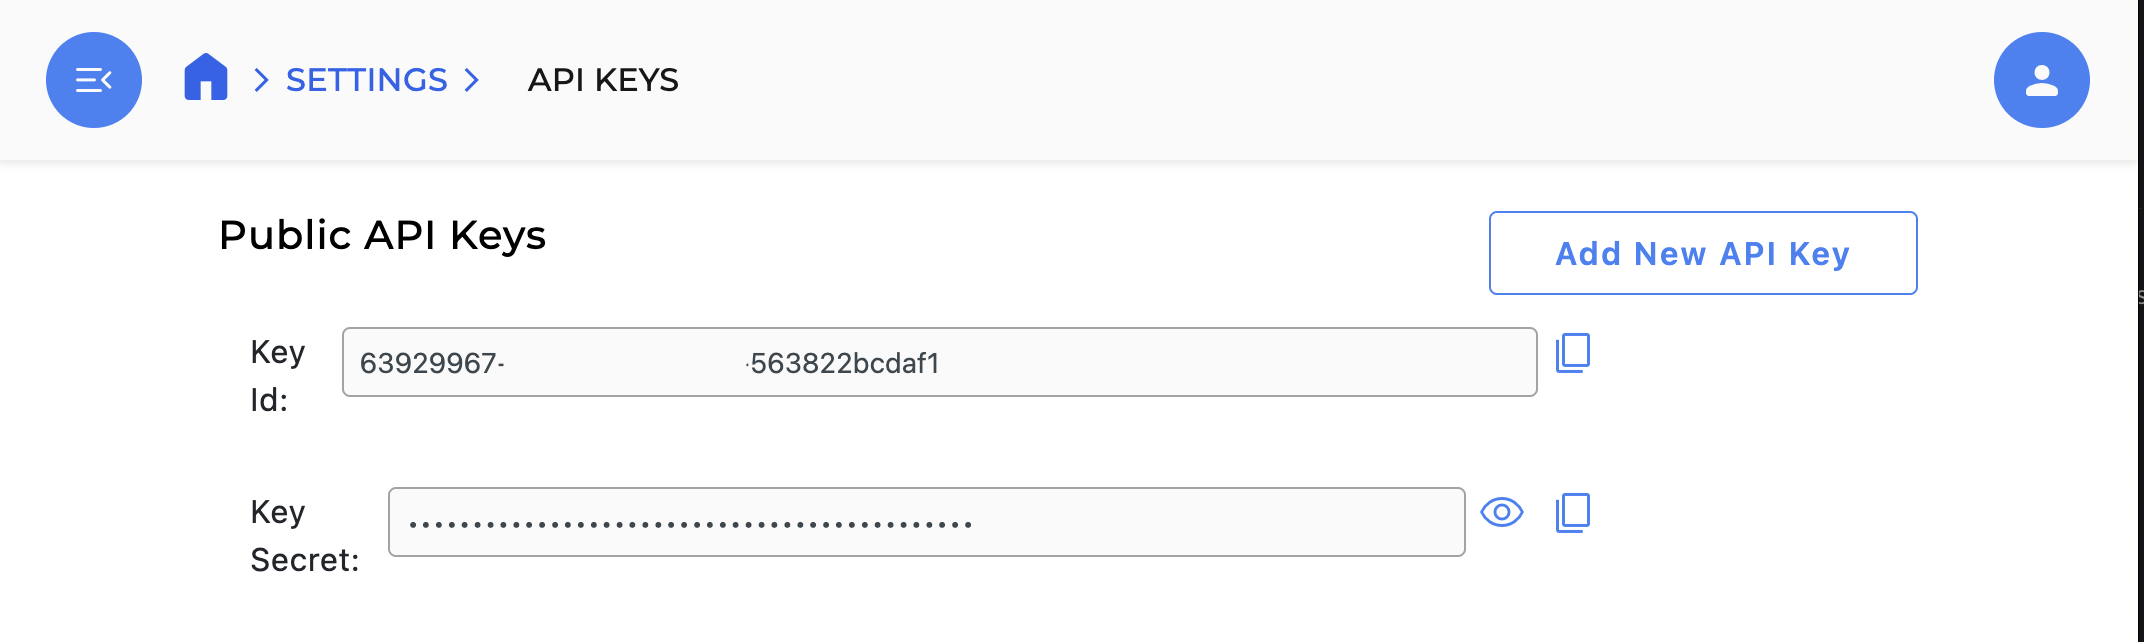This screenshot has height=642, width=2144.
Task: Copy the Key Id to clipboard
Action: pyautogui.click(x=1573, y=353)
